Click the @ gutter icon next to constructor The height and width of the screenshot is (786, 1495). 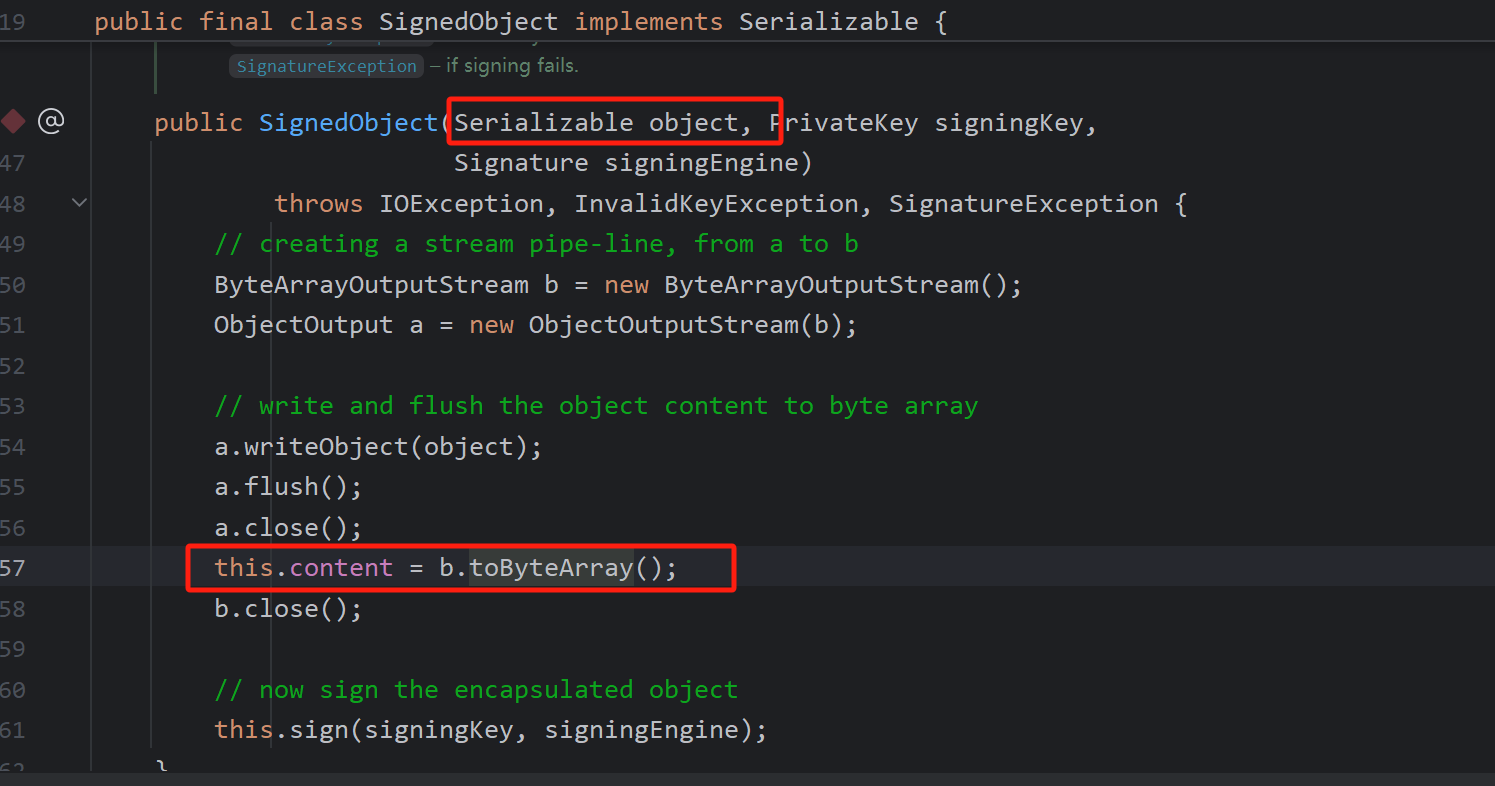tap(50, 122)
